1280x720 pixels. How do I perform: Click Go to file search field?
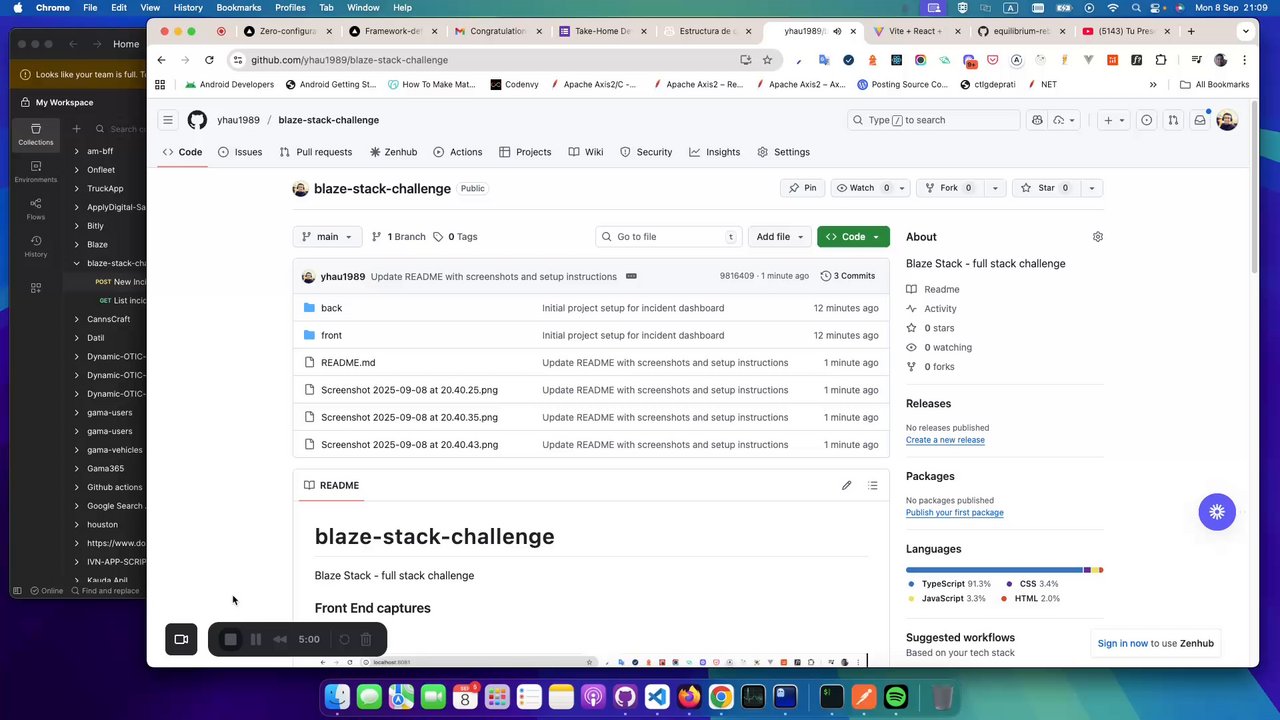tap(669, 237)
